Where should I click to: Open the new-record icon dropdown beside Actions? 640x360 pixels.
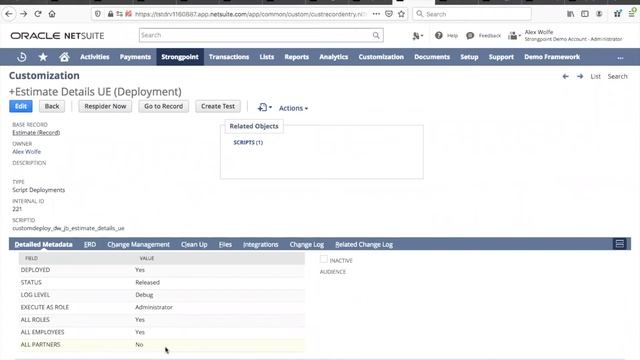(264, 107)
